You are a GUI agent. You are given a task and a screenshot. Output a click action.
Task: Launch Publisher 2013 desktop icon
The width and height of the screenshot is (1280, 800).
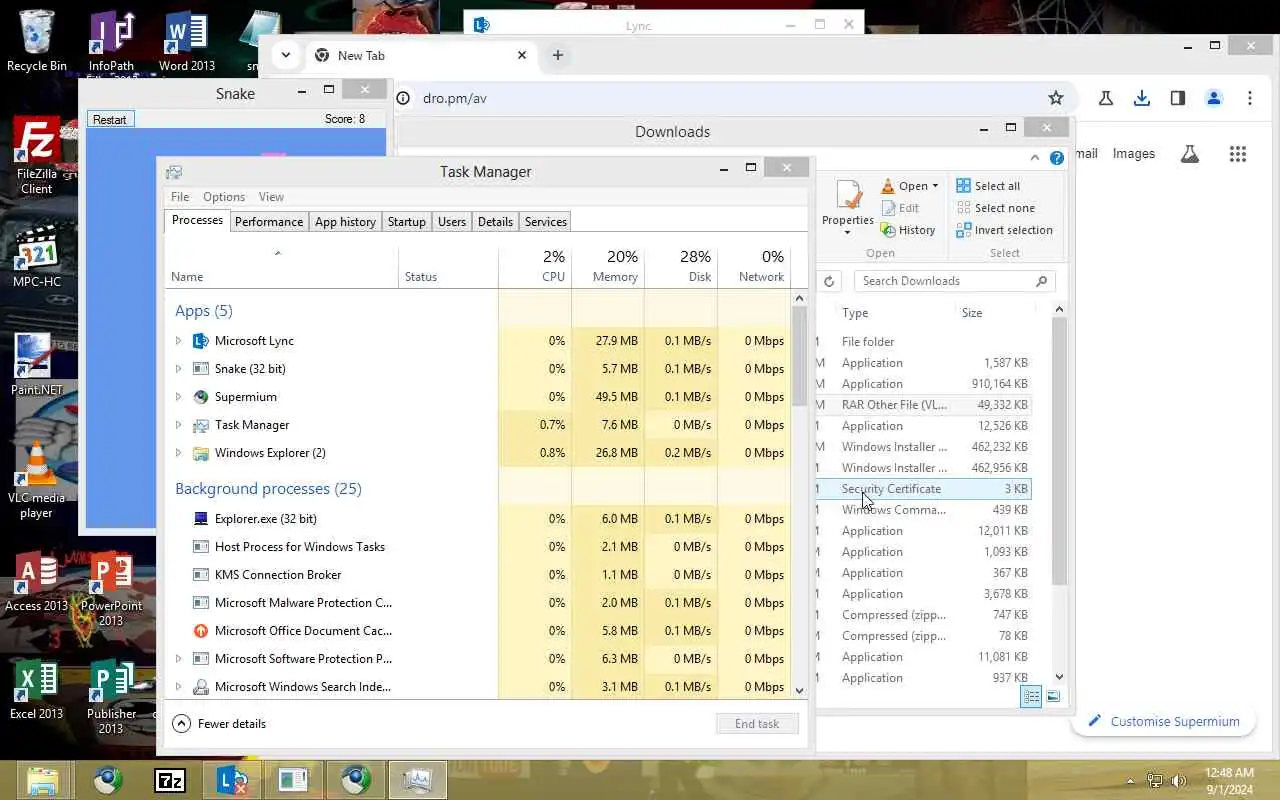pos(111,696)
